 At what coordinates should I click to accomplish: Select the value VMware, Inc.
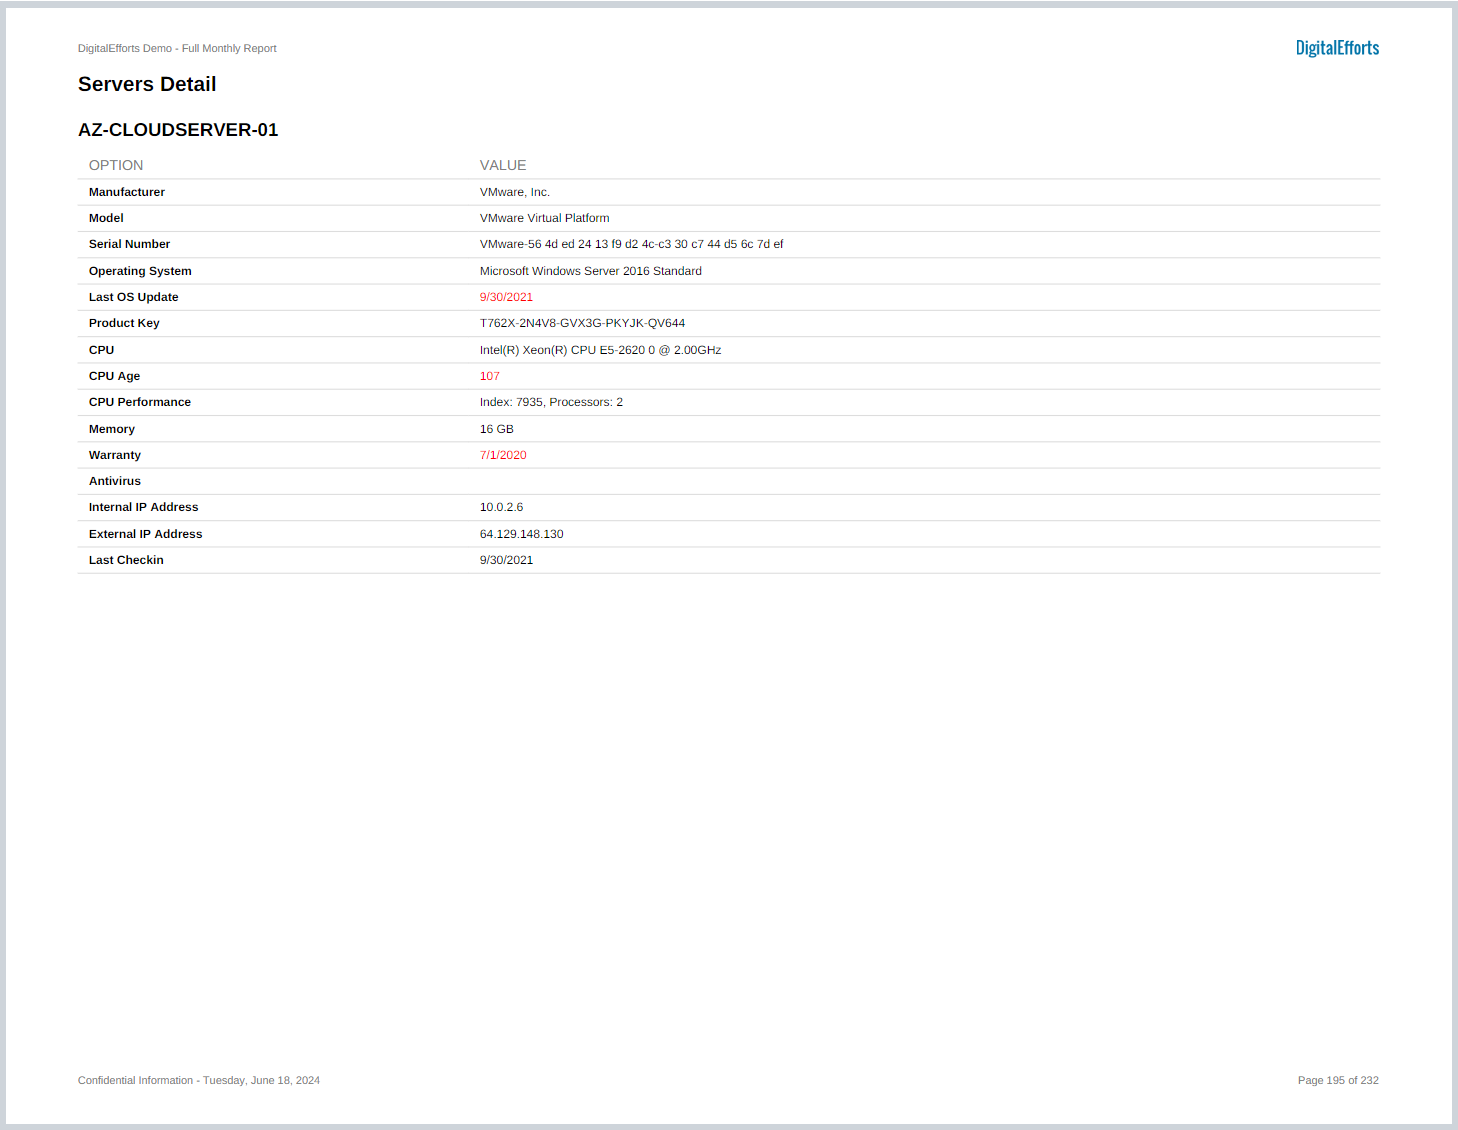click(x=515, y=192)
